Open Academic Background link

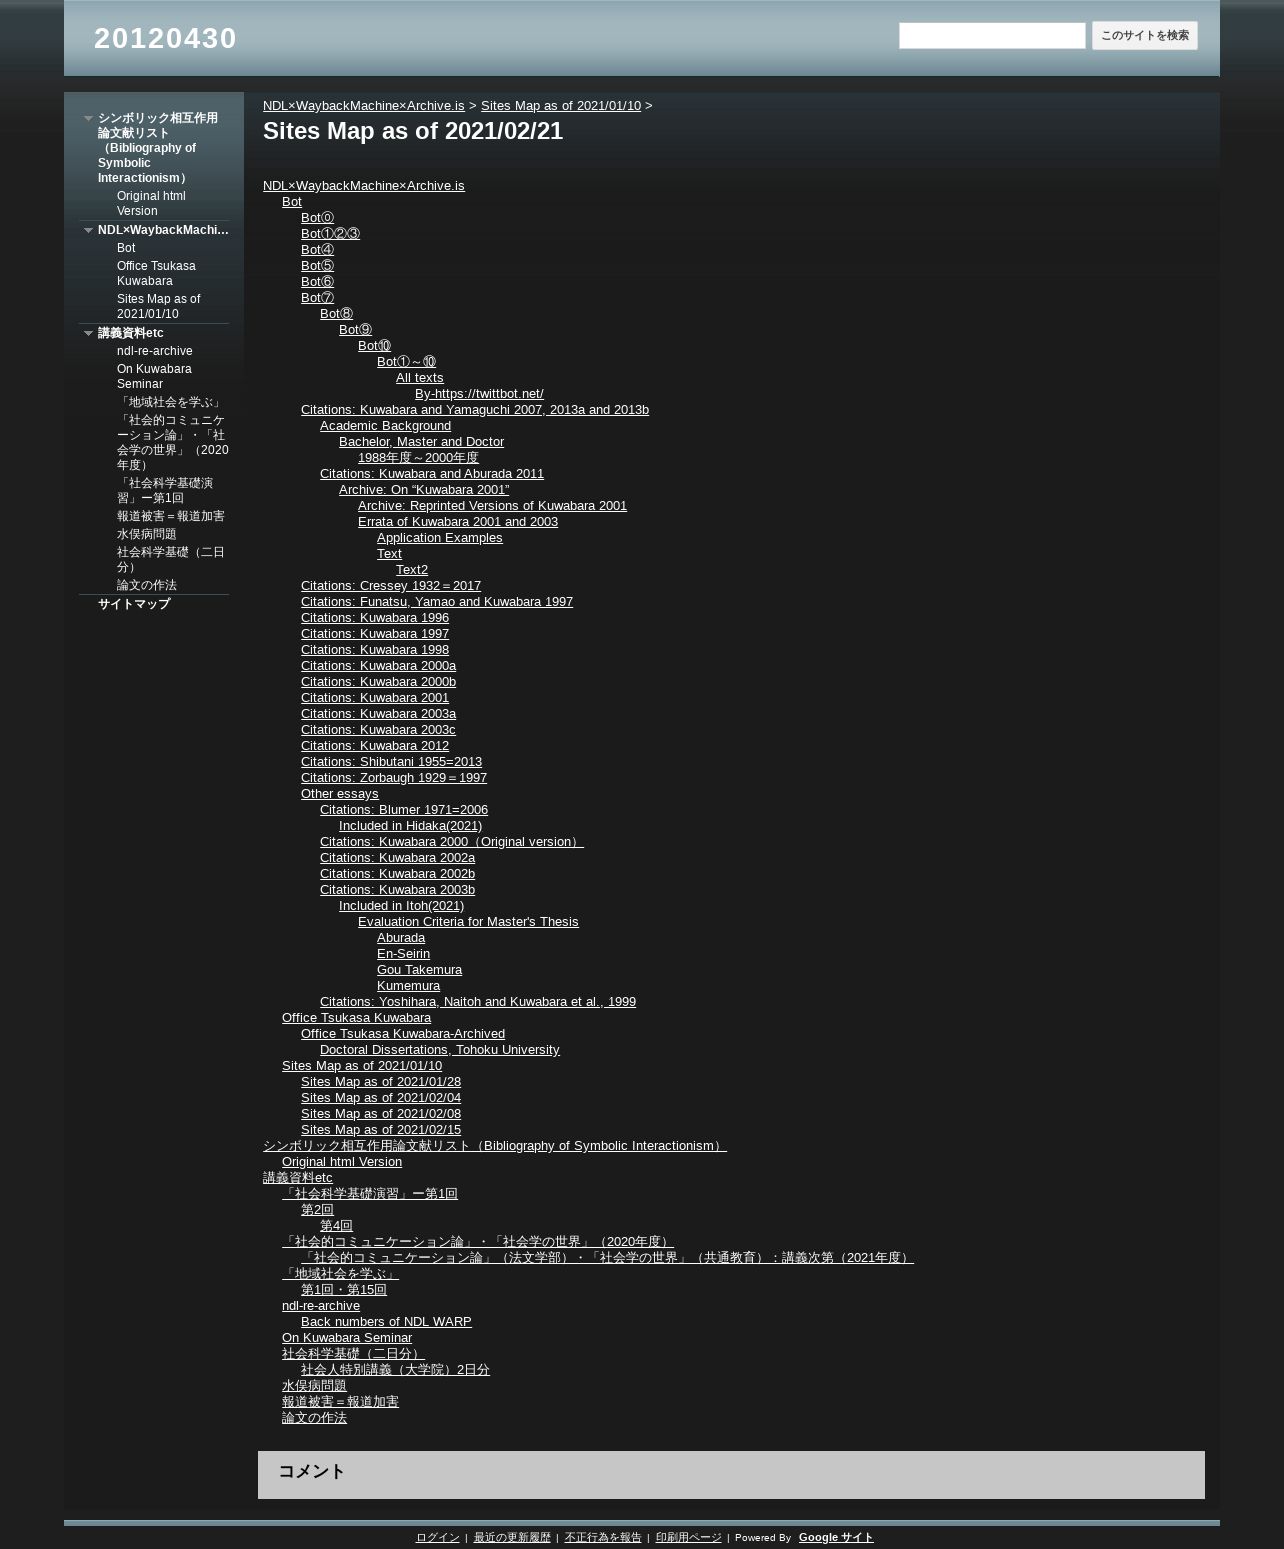pos(385,425)
